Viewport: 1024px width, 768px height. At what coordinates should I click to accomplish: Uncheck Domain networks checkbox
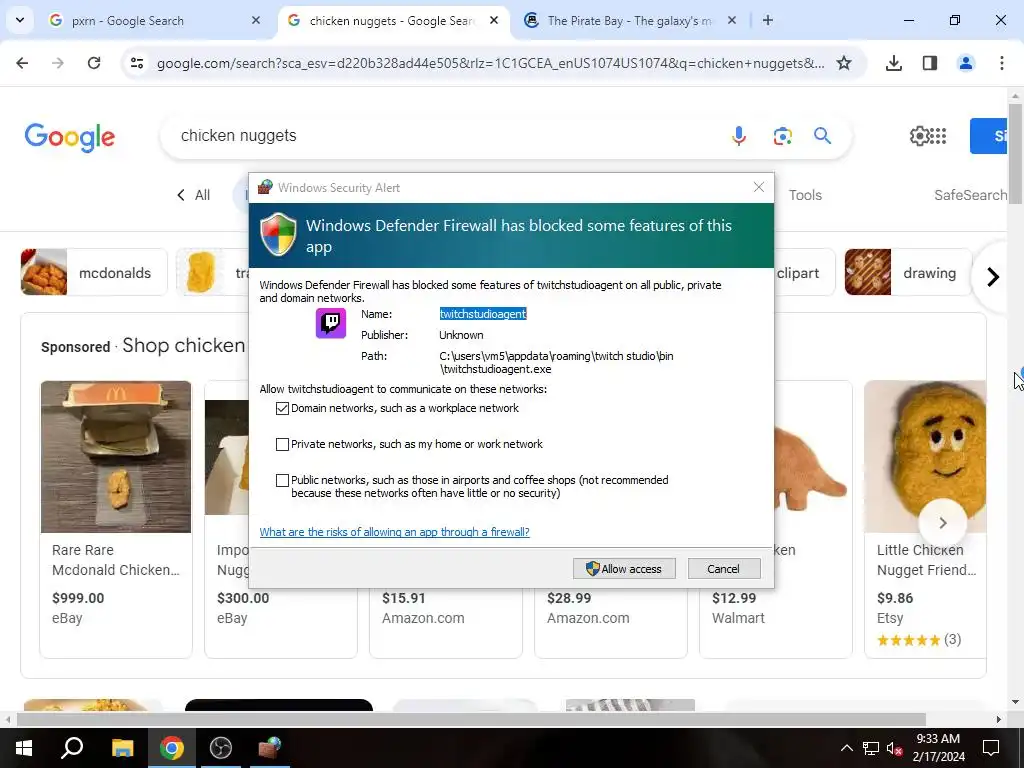[282, 408]
